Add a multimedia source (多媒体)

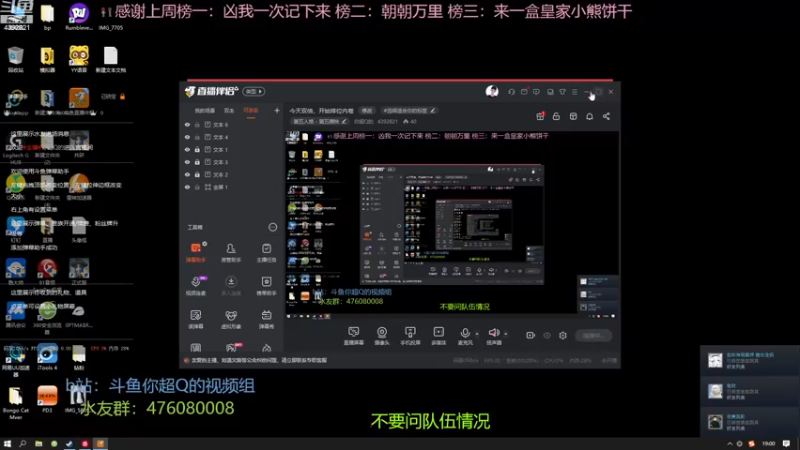[x=439, y=336]
